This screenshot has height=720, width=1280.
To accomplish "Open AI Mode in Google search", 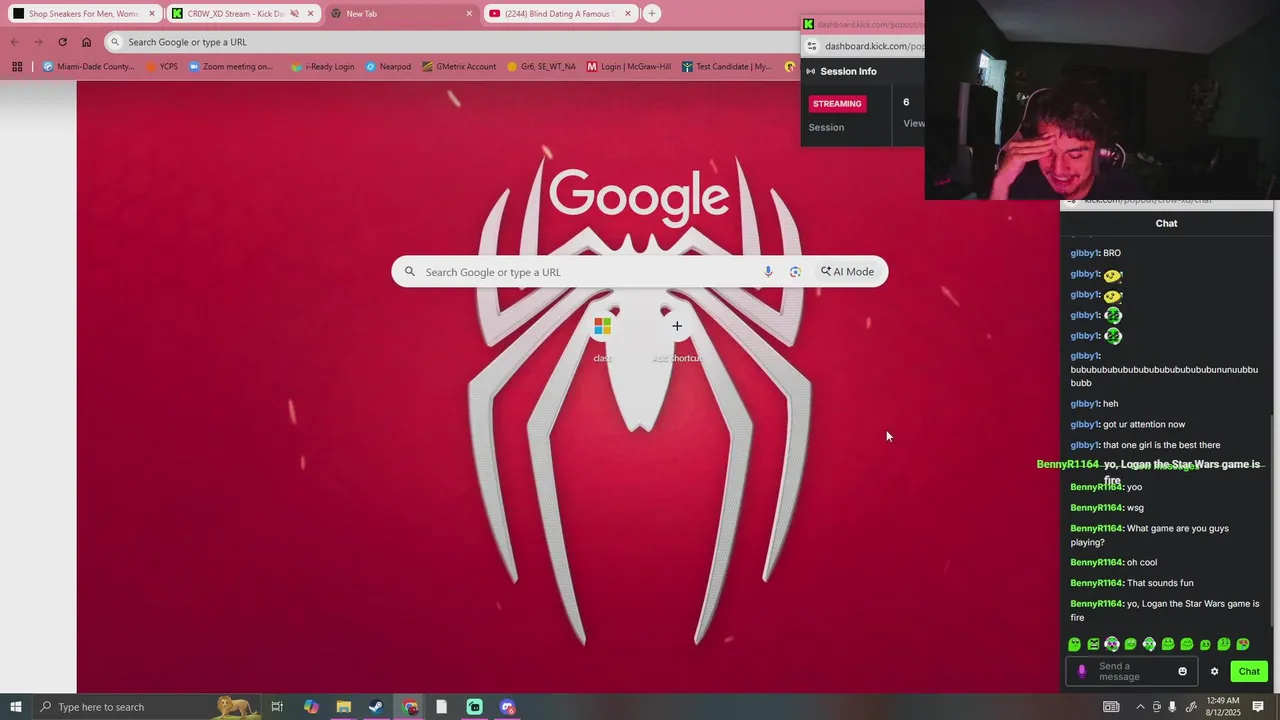I will tap(848, 272).
